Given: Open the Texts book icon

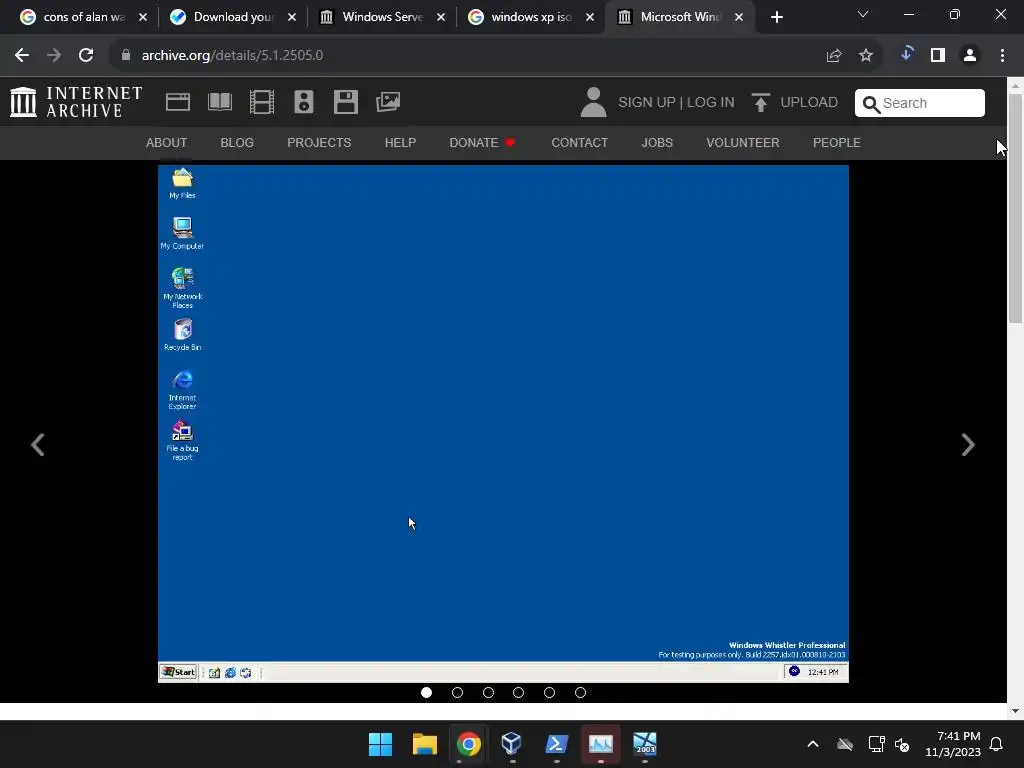Looking at the screenshot, I should (x=219, y=102).
